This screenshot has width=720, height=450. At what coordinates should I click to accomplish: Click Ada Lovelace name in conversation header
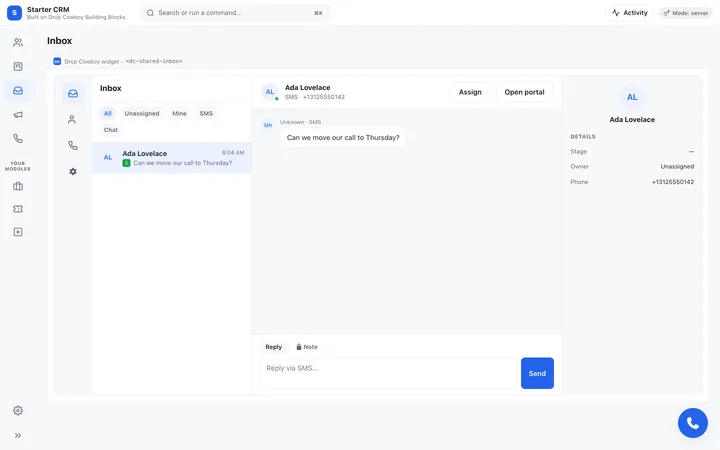308,87
